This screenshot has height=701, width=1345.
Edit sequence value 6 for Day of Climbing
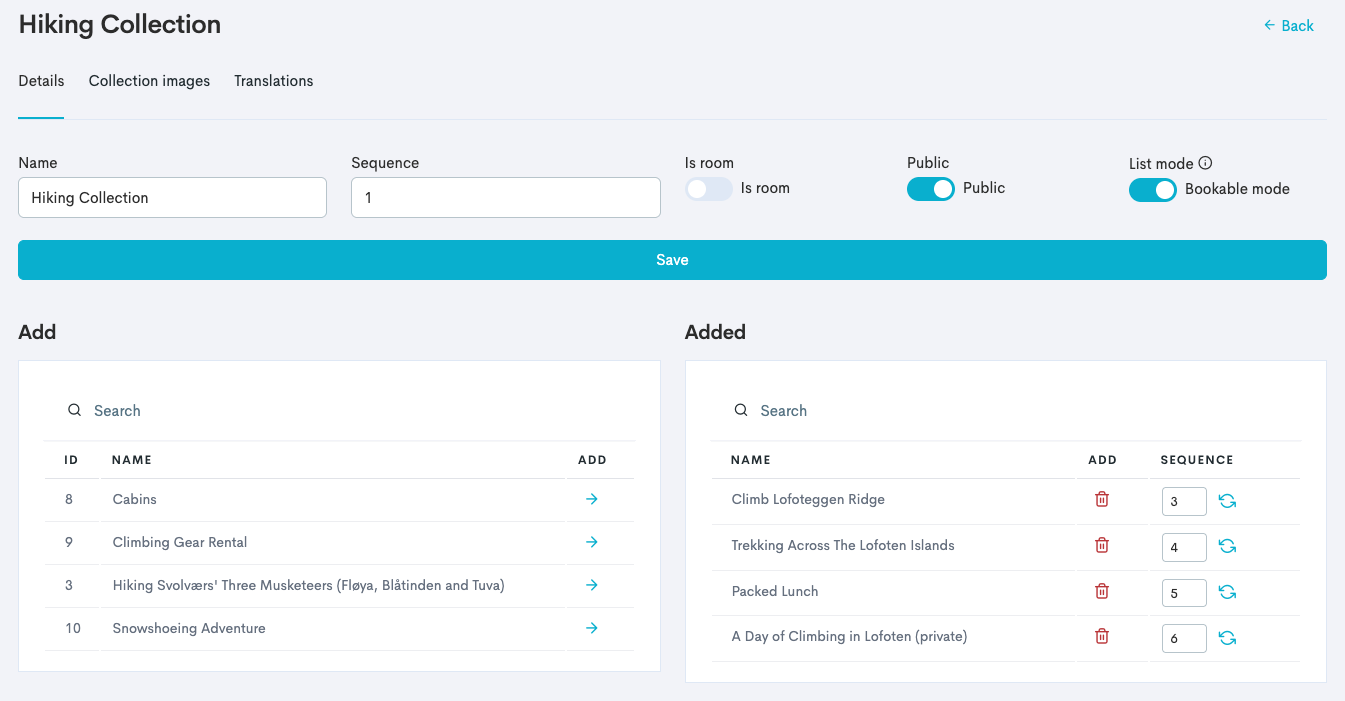coord(1184,638)
